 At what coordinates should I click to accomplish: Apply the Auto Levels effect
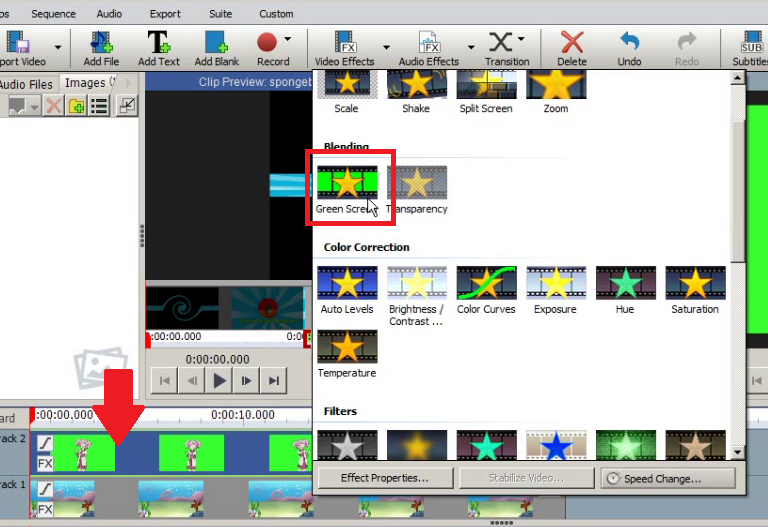tap(347, 290)
